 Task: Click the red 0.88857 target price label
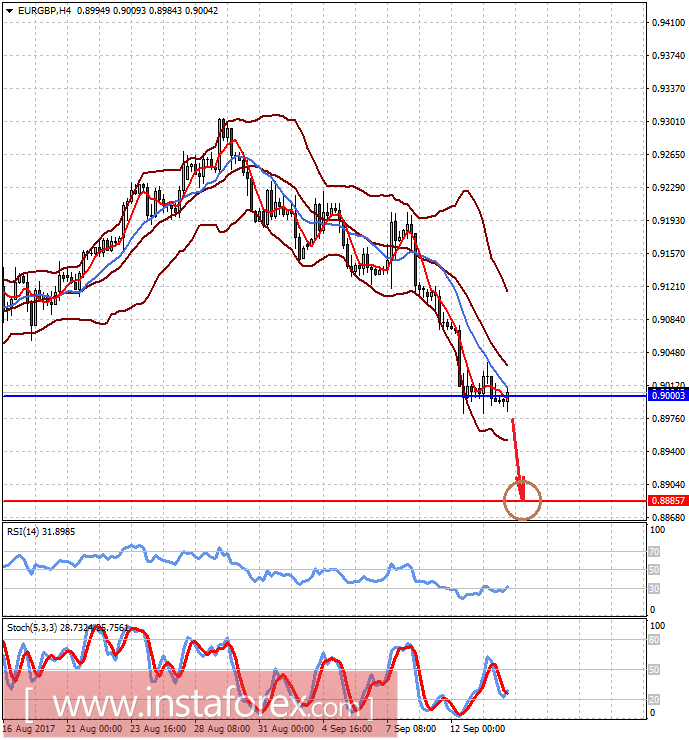click(668, 500)
